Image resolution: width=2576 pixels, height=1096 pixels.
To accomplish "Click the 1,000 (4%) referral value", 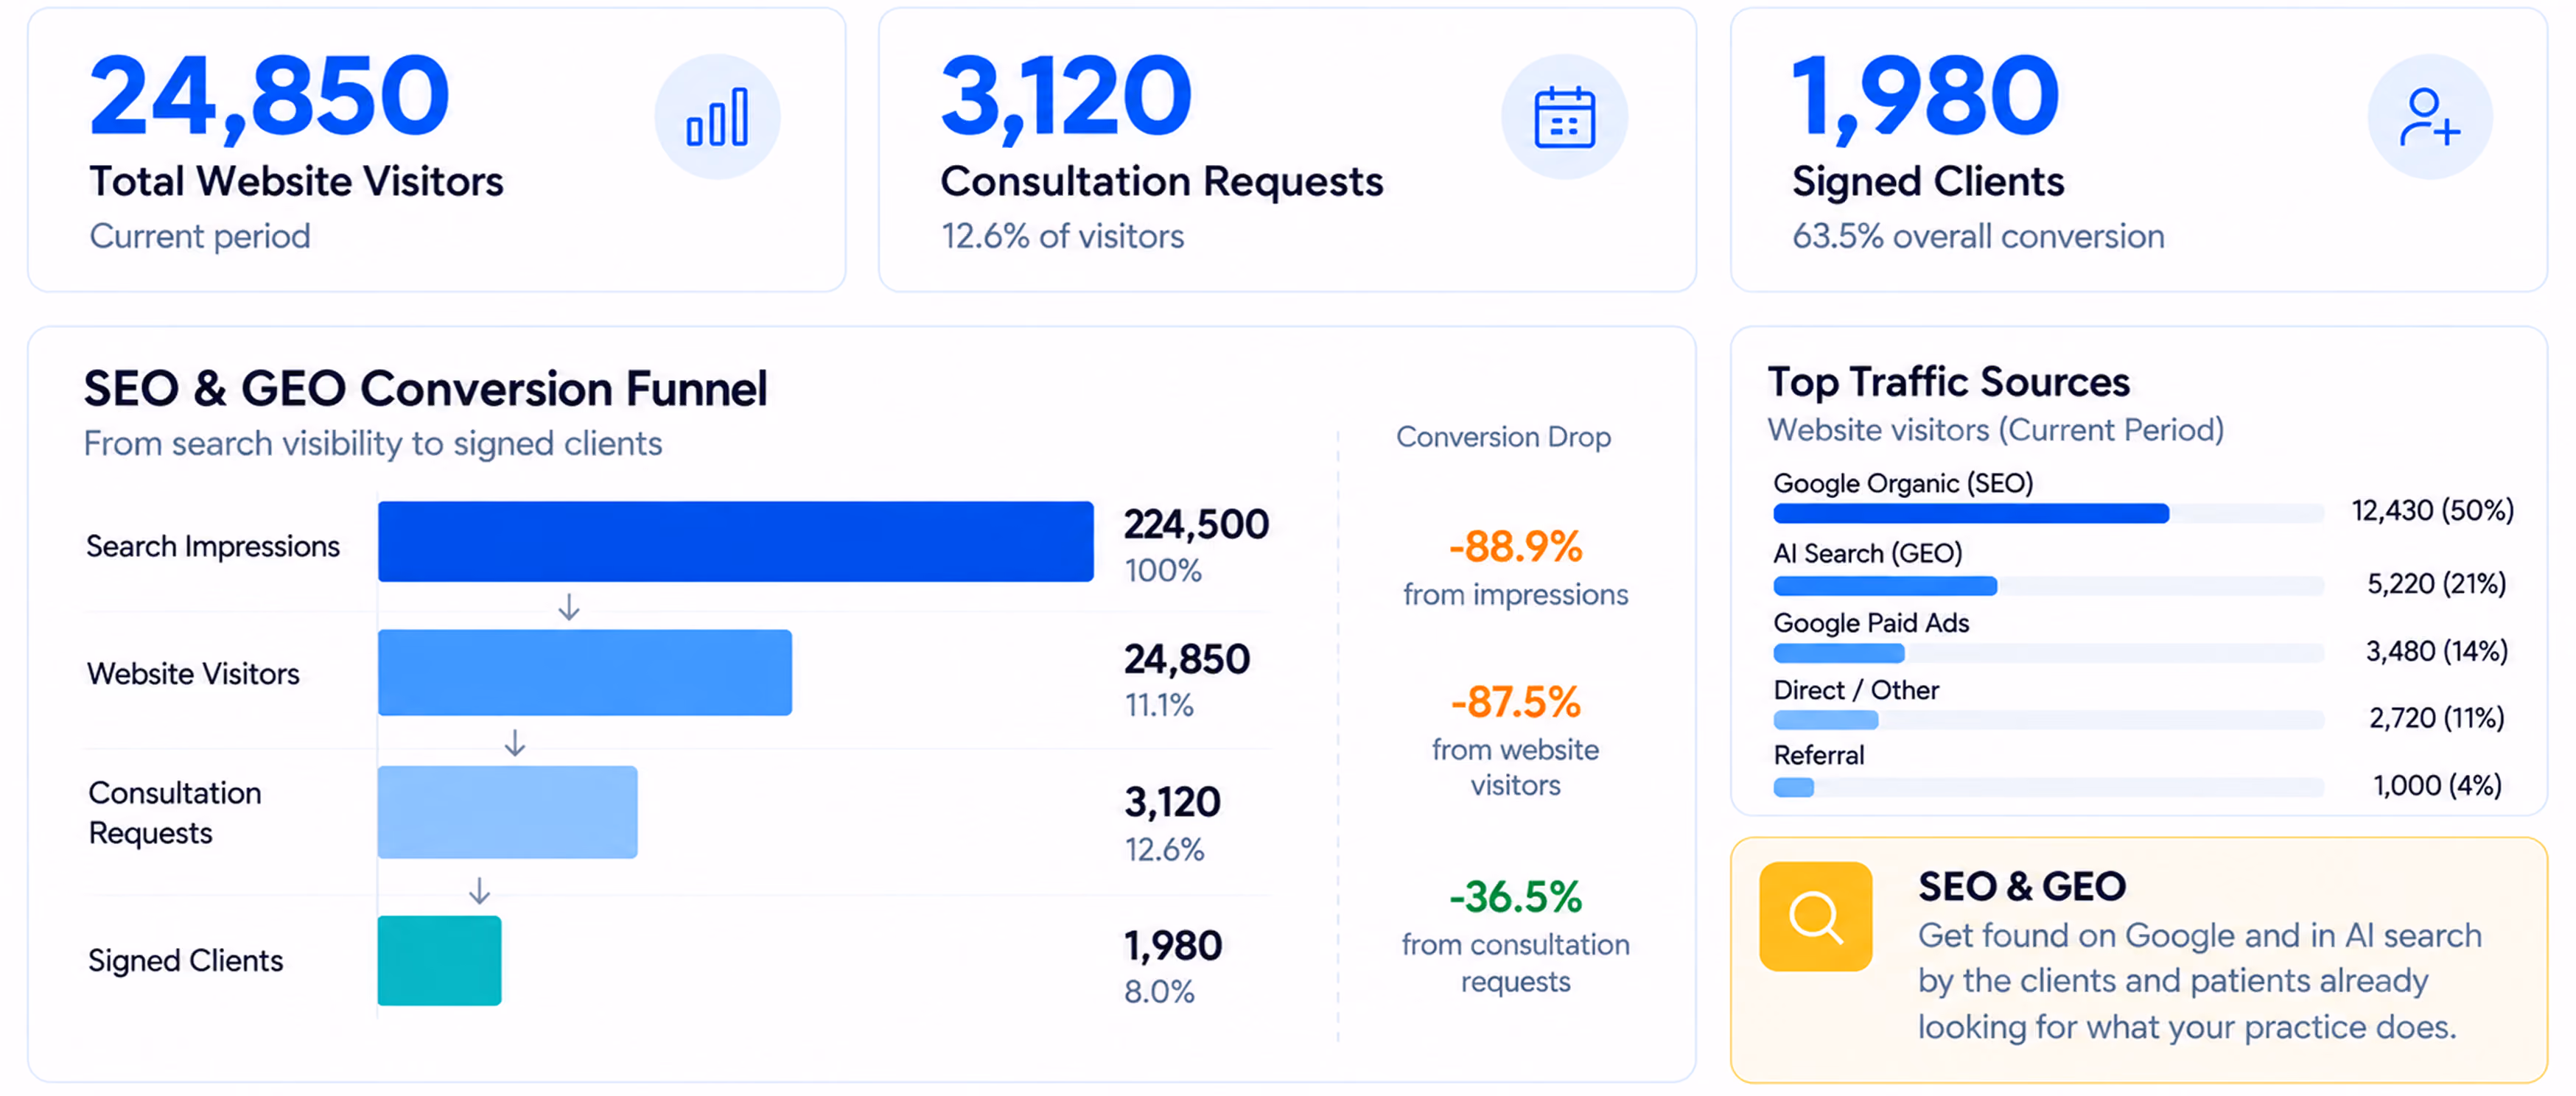I will pos(2437,785).
